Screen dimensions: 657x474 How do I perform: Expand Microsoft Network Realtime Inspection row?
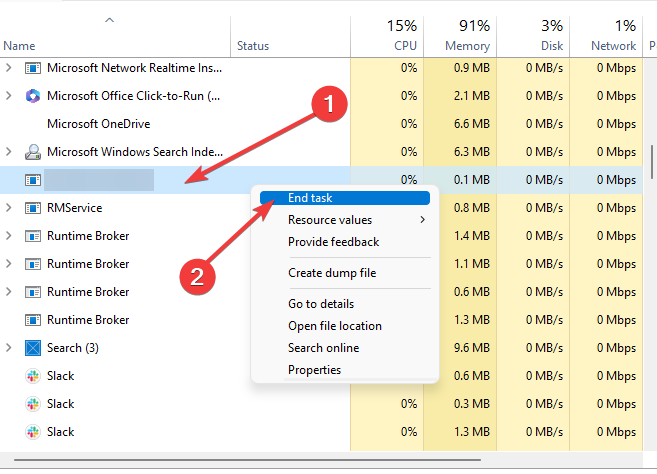tap(8, 68)
